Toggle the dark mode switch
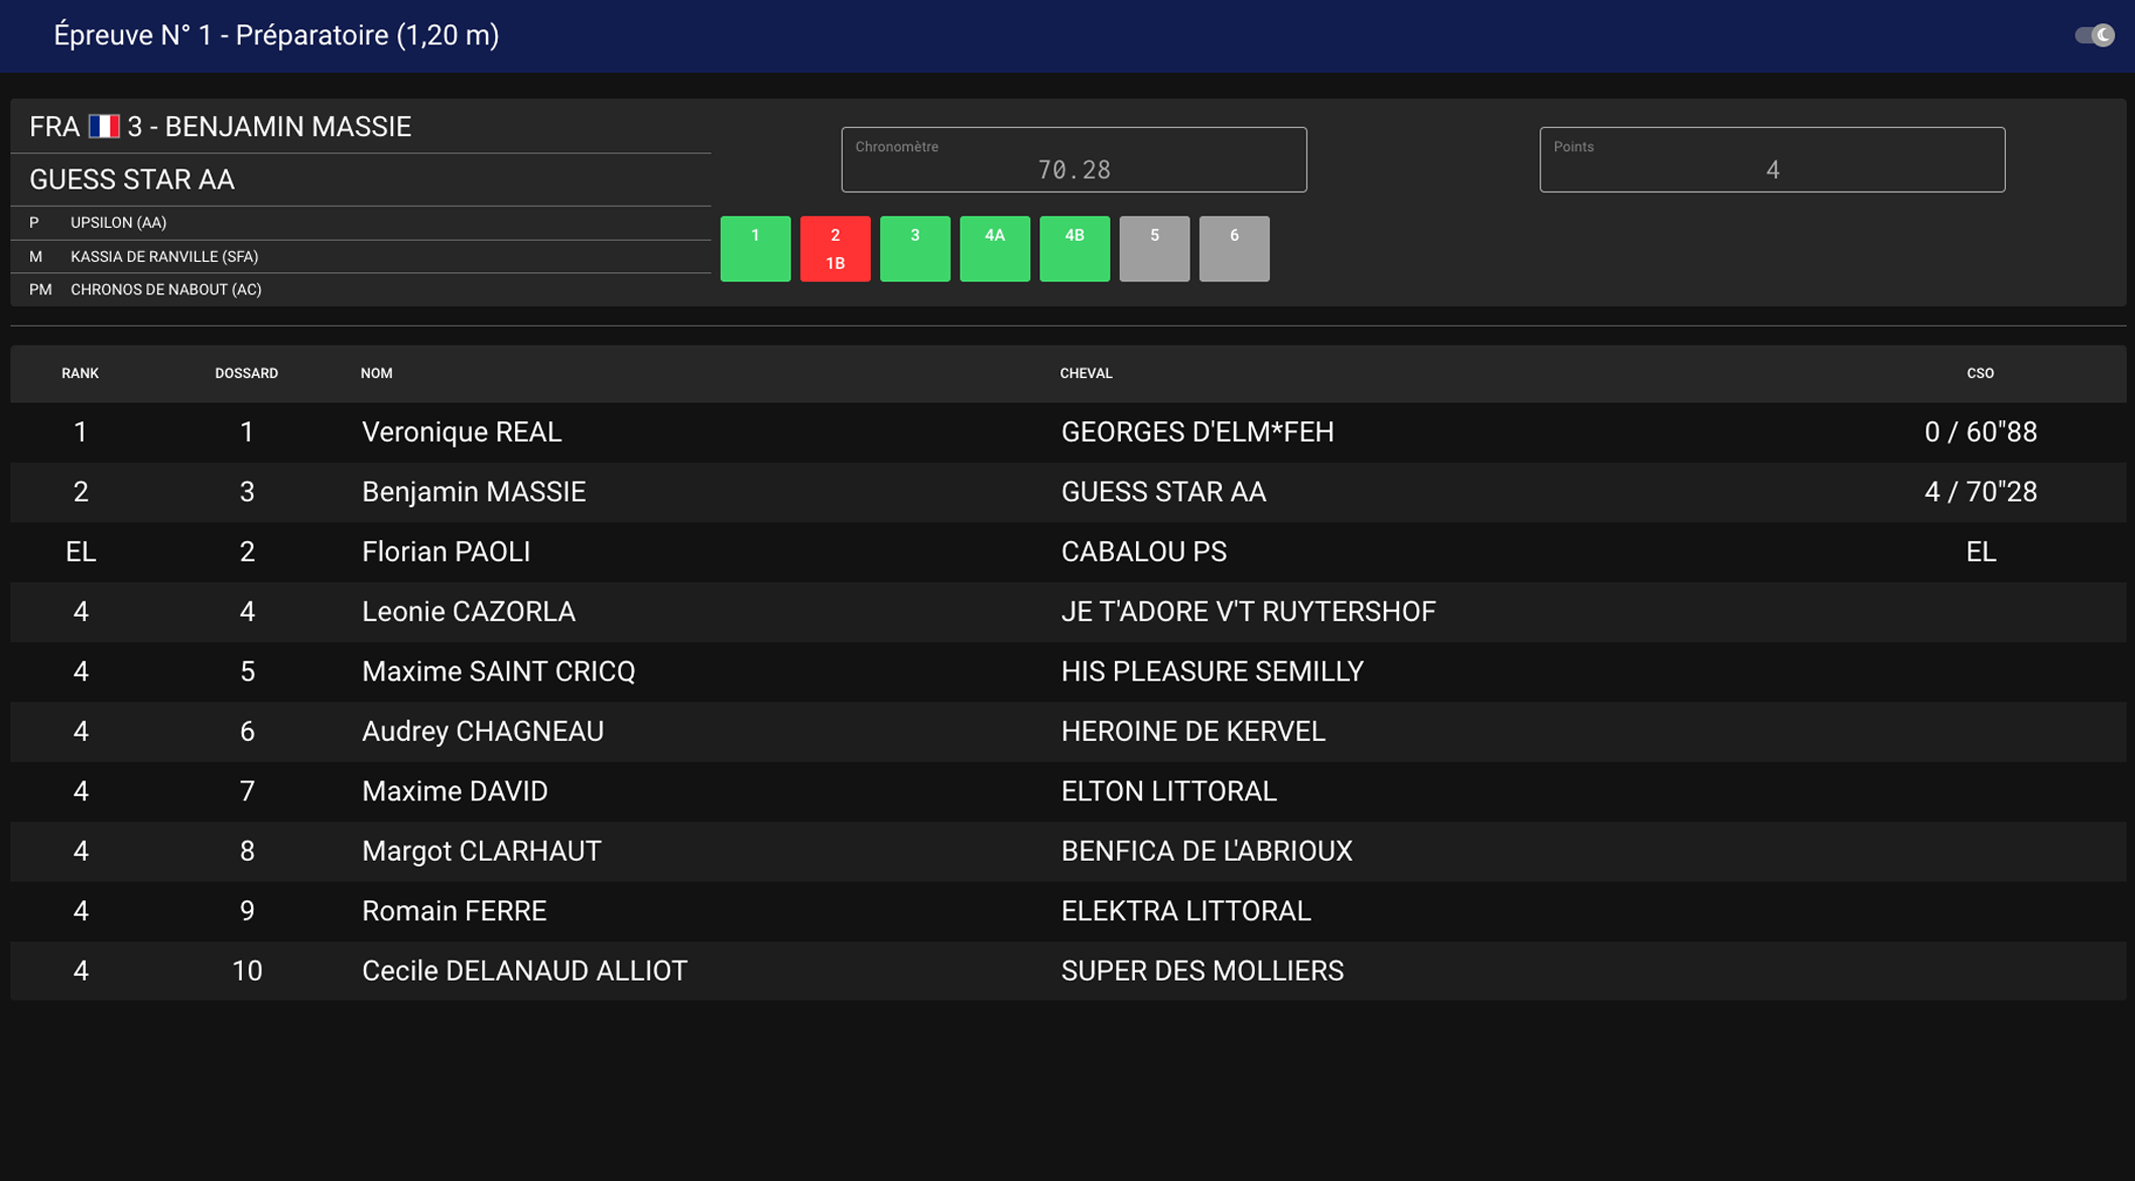Viewport: 2135px width, 1181px height. [x=2094, y=36]
